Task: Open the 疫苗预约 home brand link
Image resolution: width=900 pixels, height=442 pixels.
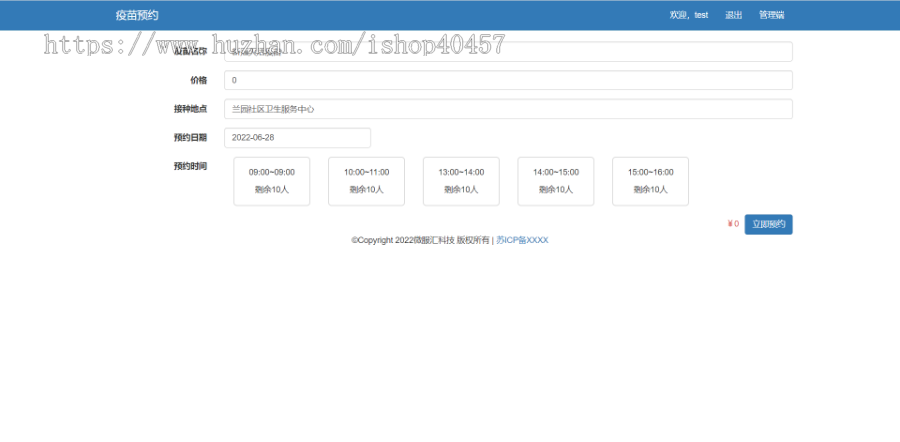Action: pos(137,15)
